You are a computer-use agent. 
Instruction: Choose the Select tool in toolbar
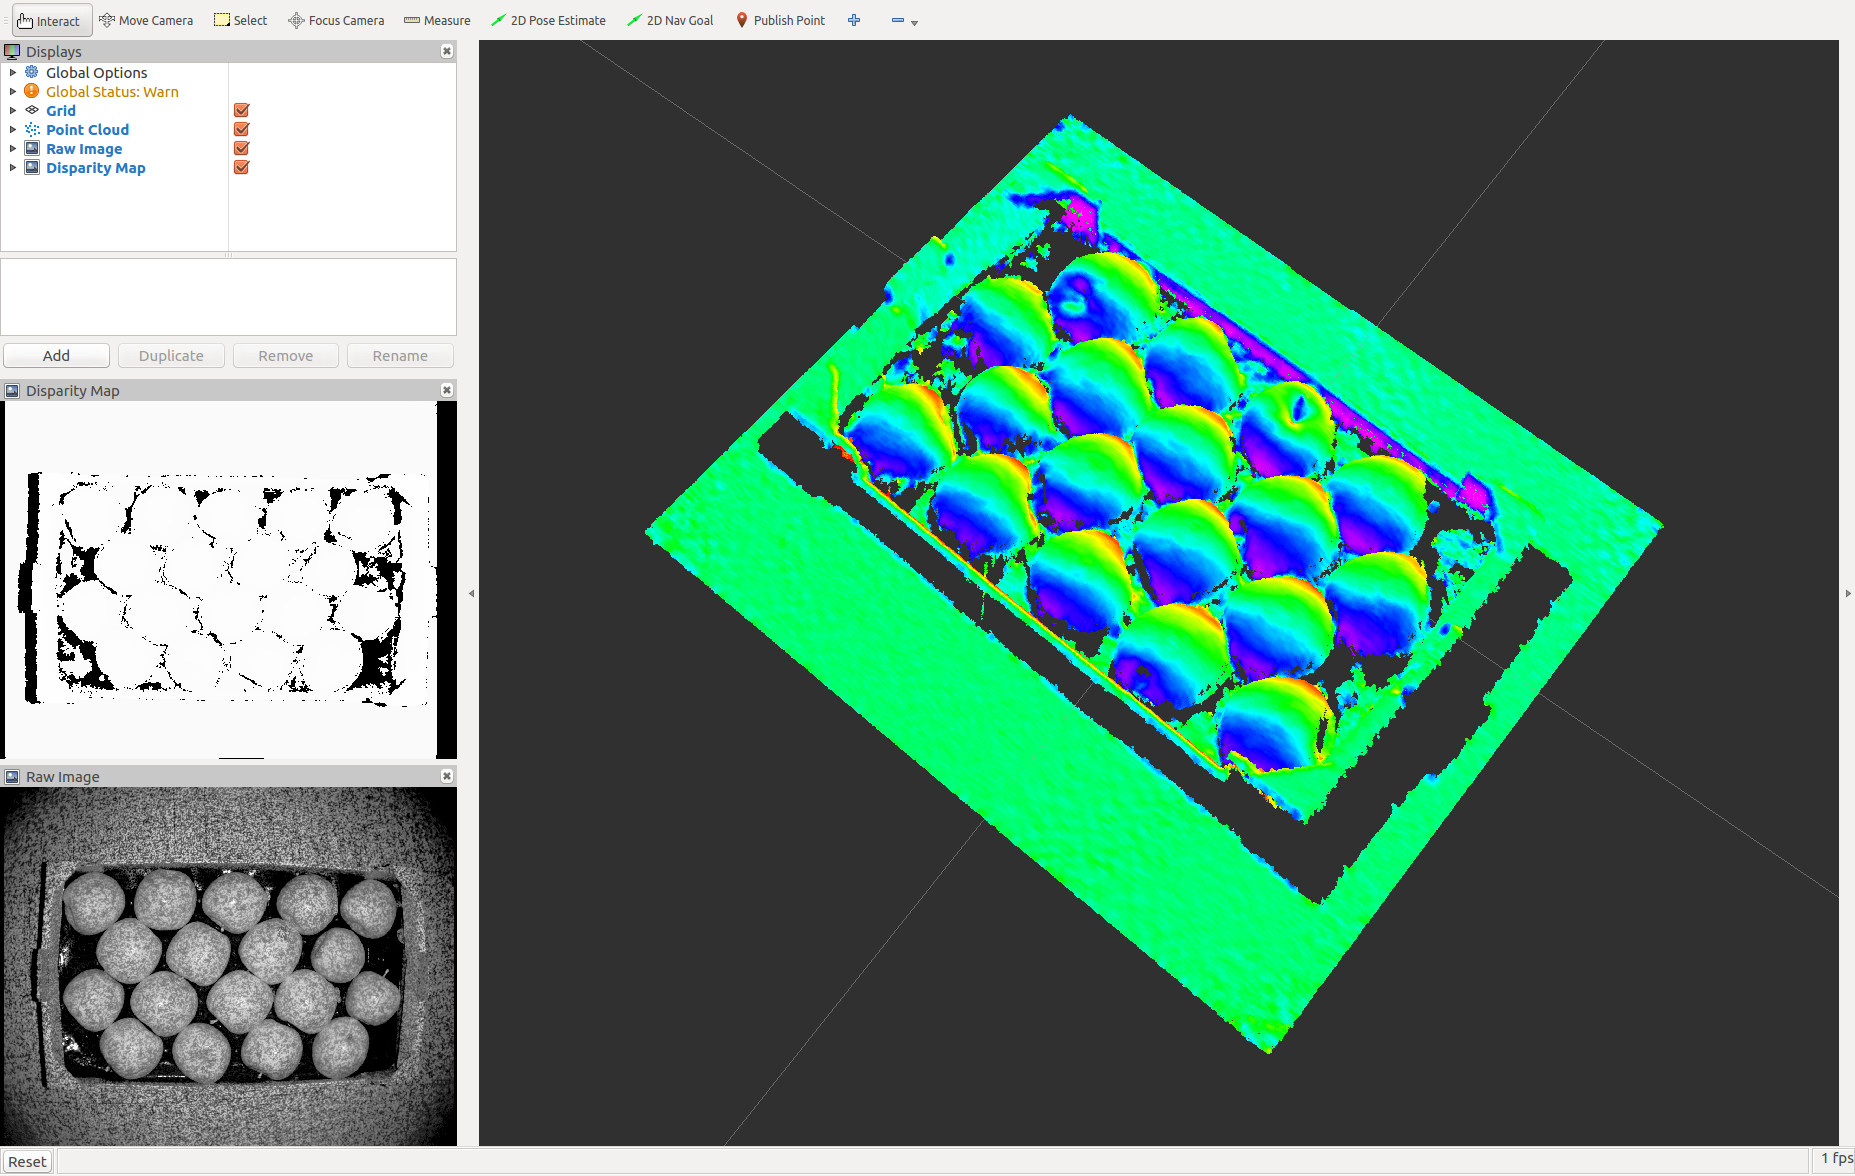(x=240, y=20)
